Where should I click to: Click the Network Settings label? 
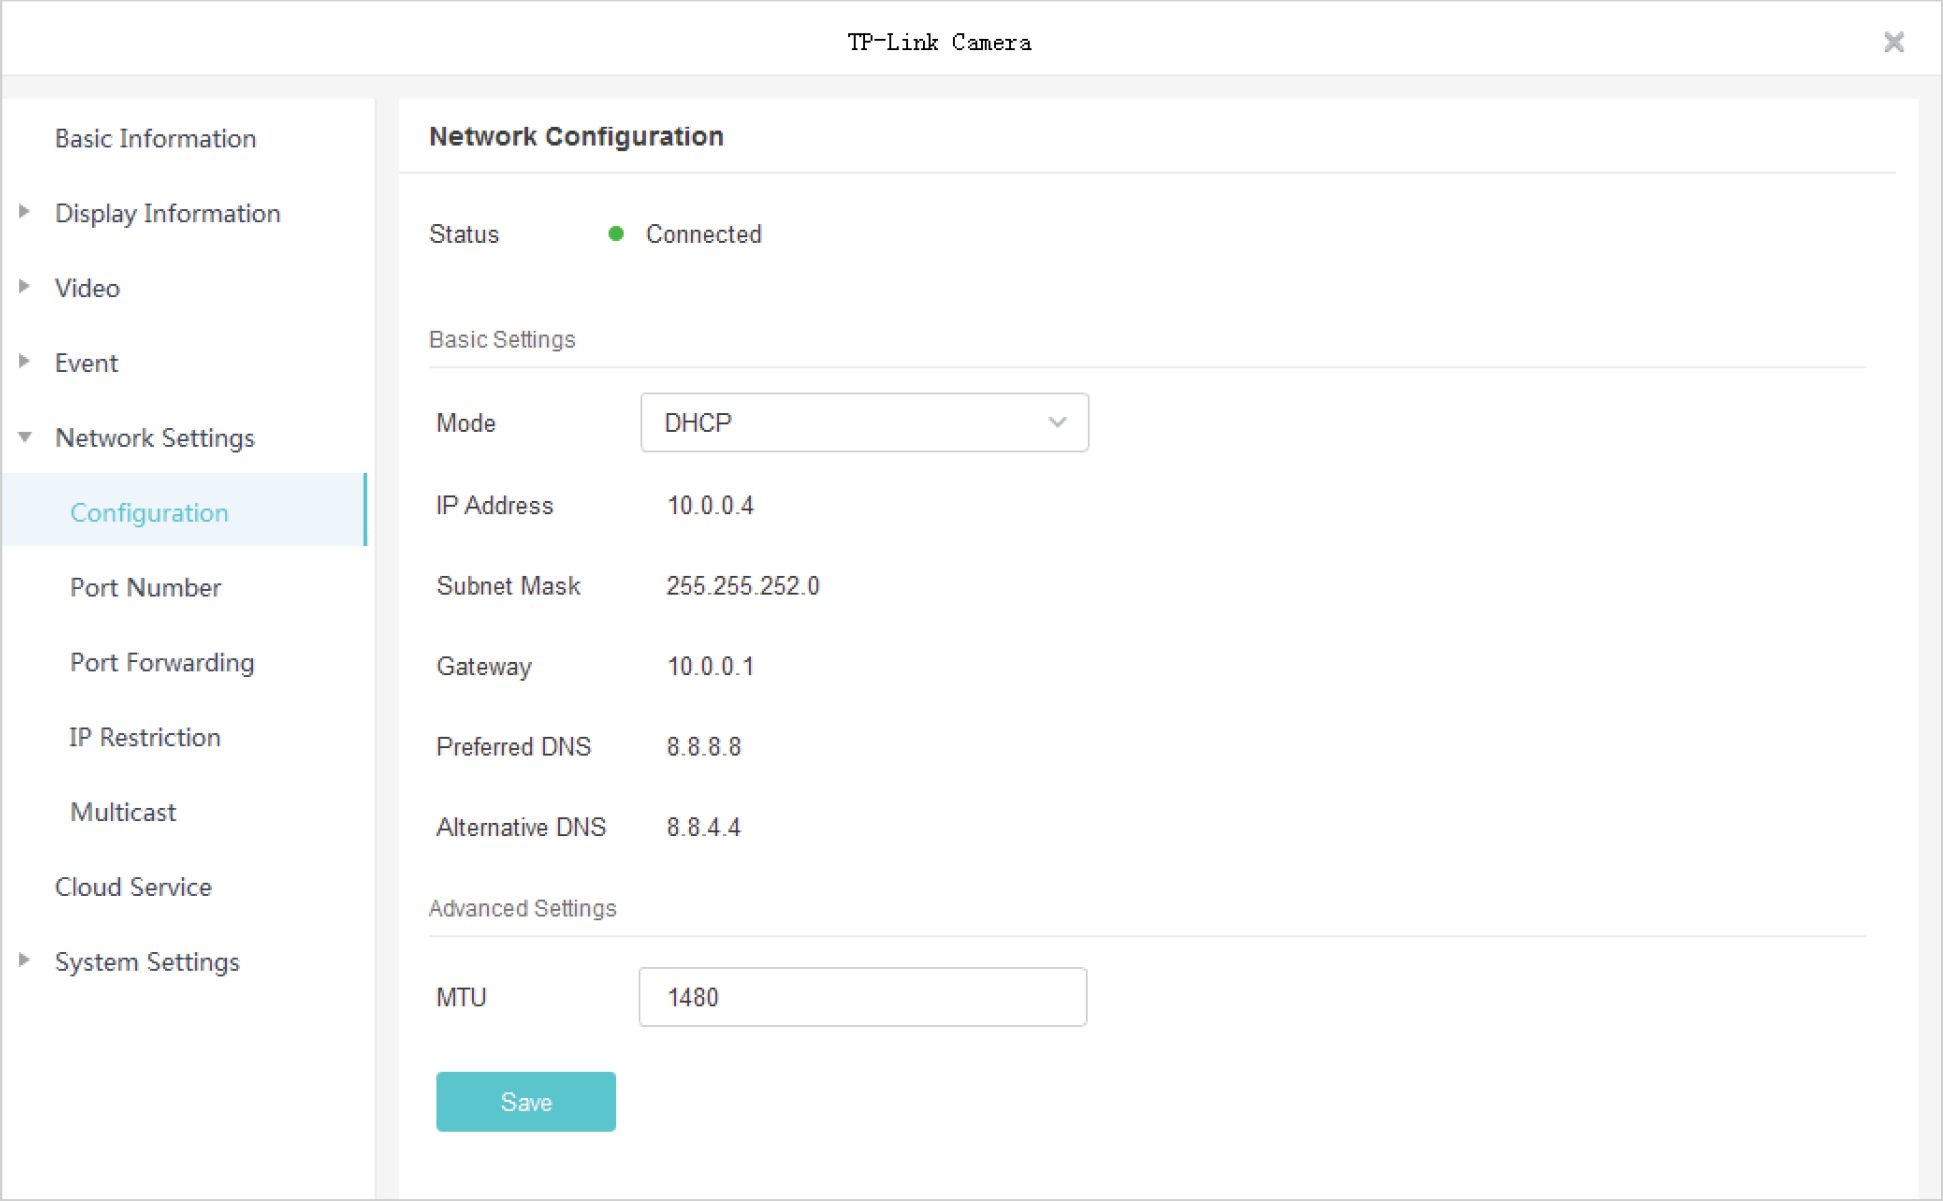(x=155, y=437)
